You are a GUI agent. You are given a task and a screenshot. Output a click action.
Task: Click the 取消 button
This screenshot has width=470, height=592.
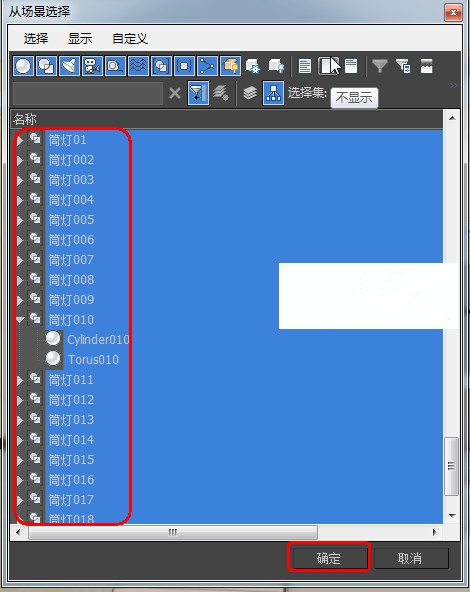[x=410, y=558]
